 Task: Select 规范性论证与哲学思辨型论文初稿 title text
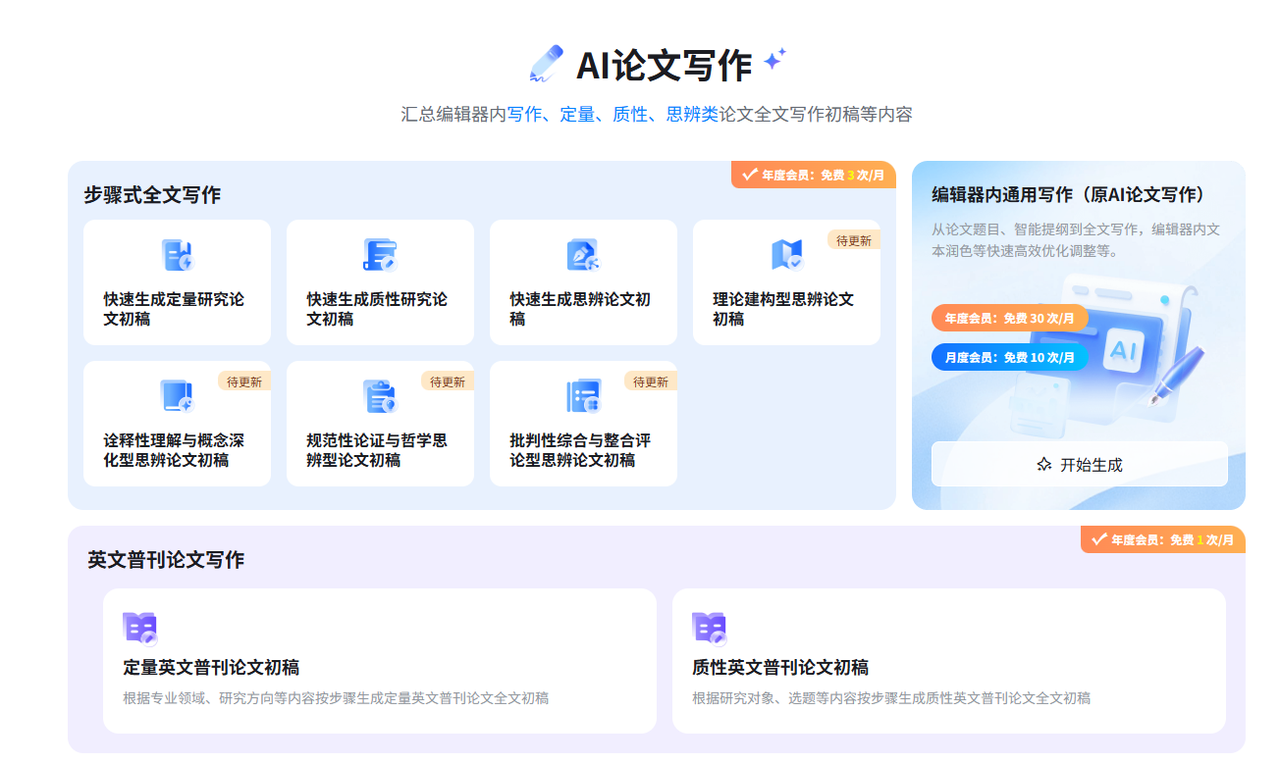tap(377, 450)
